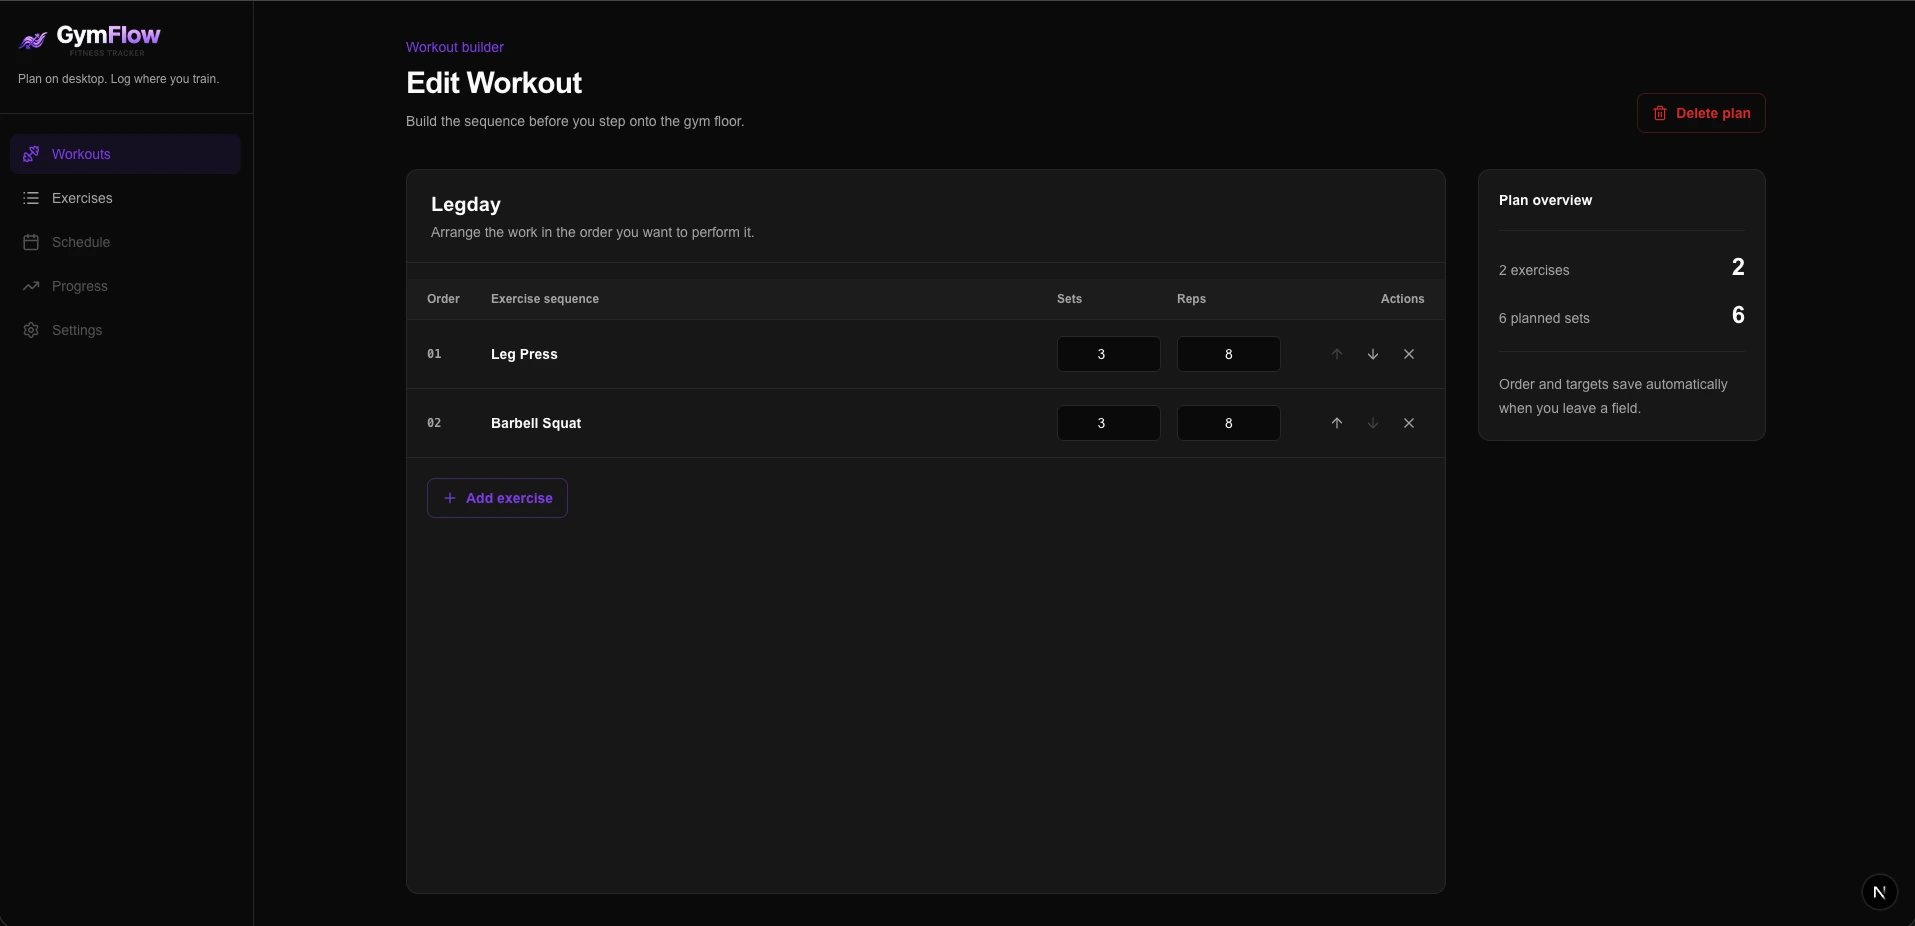Click the Actions column header
This screenshot has height=926, width=1915.
[1402, 299]
